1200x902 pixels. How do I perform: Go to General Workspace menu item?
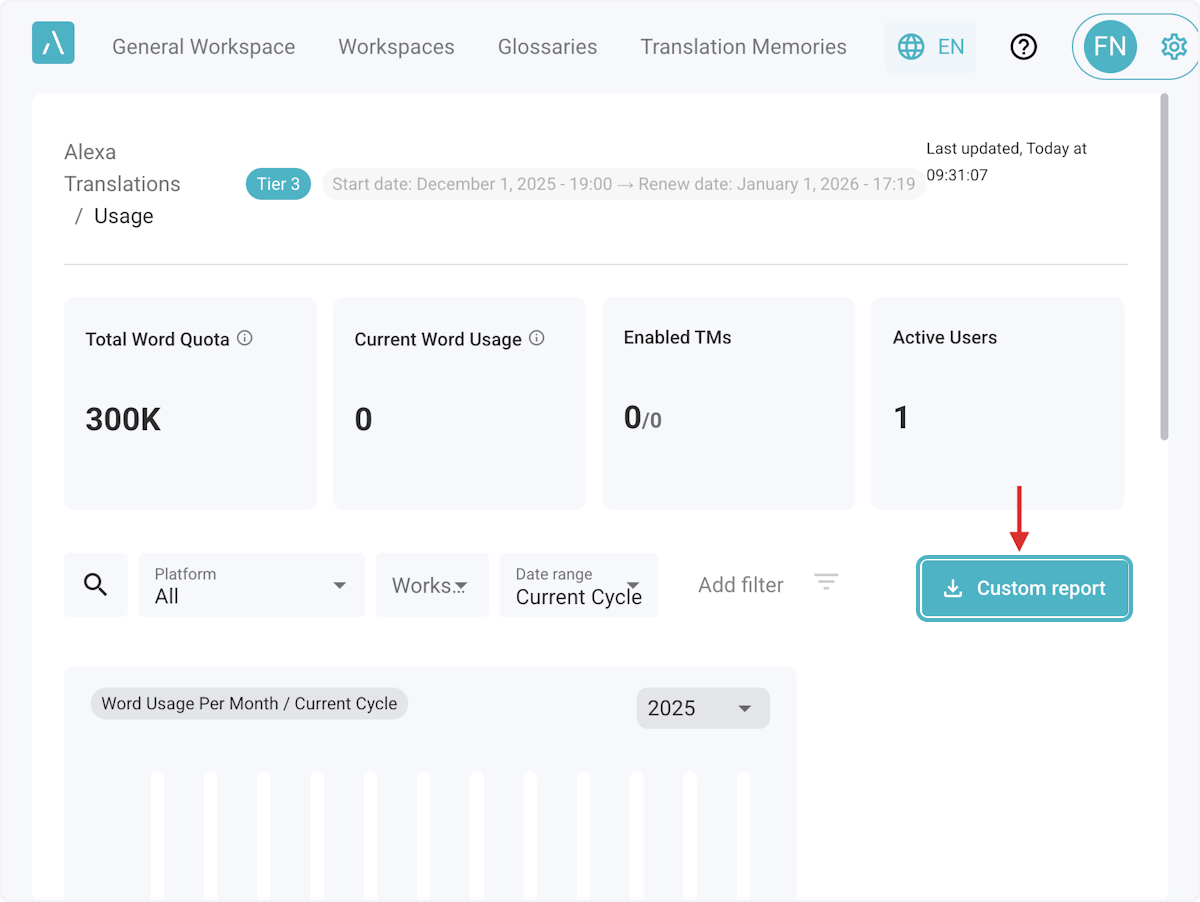click(203, 47)
